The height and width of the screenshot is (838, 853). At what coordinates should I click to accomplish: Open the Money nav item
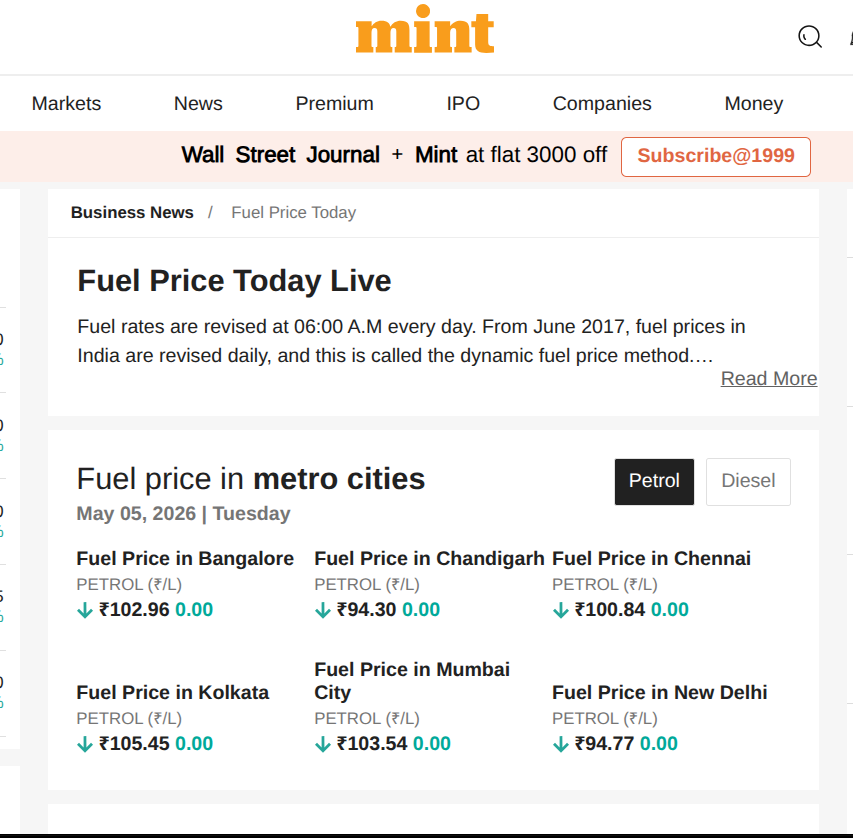[753, 103]
